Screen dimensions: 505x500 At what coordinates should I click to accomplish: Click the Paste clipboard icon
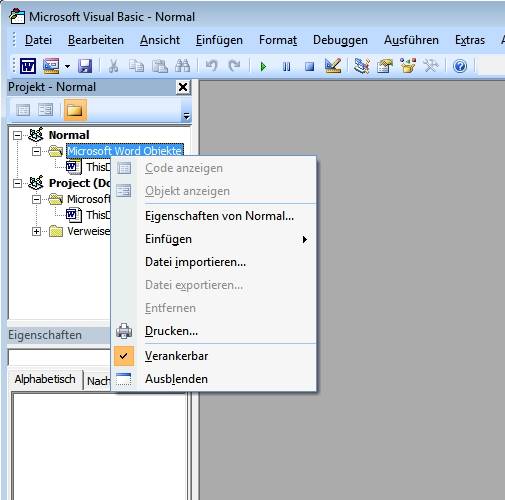tap(160, 66)
